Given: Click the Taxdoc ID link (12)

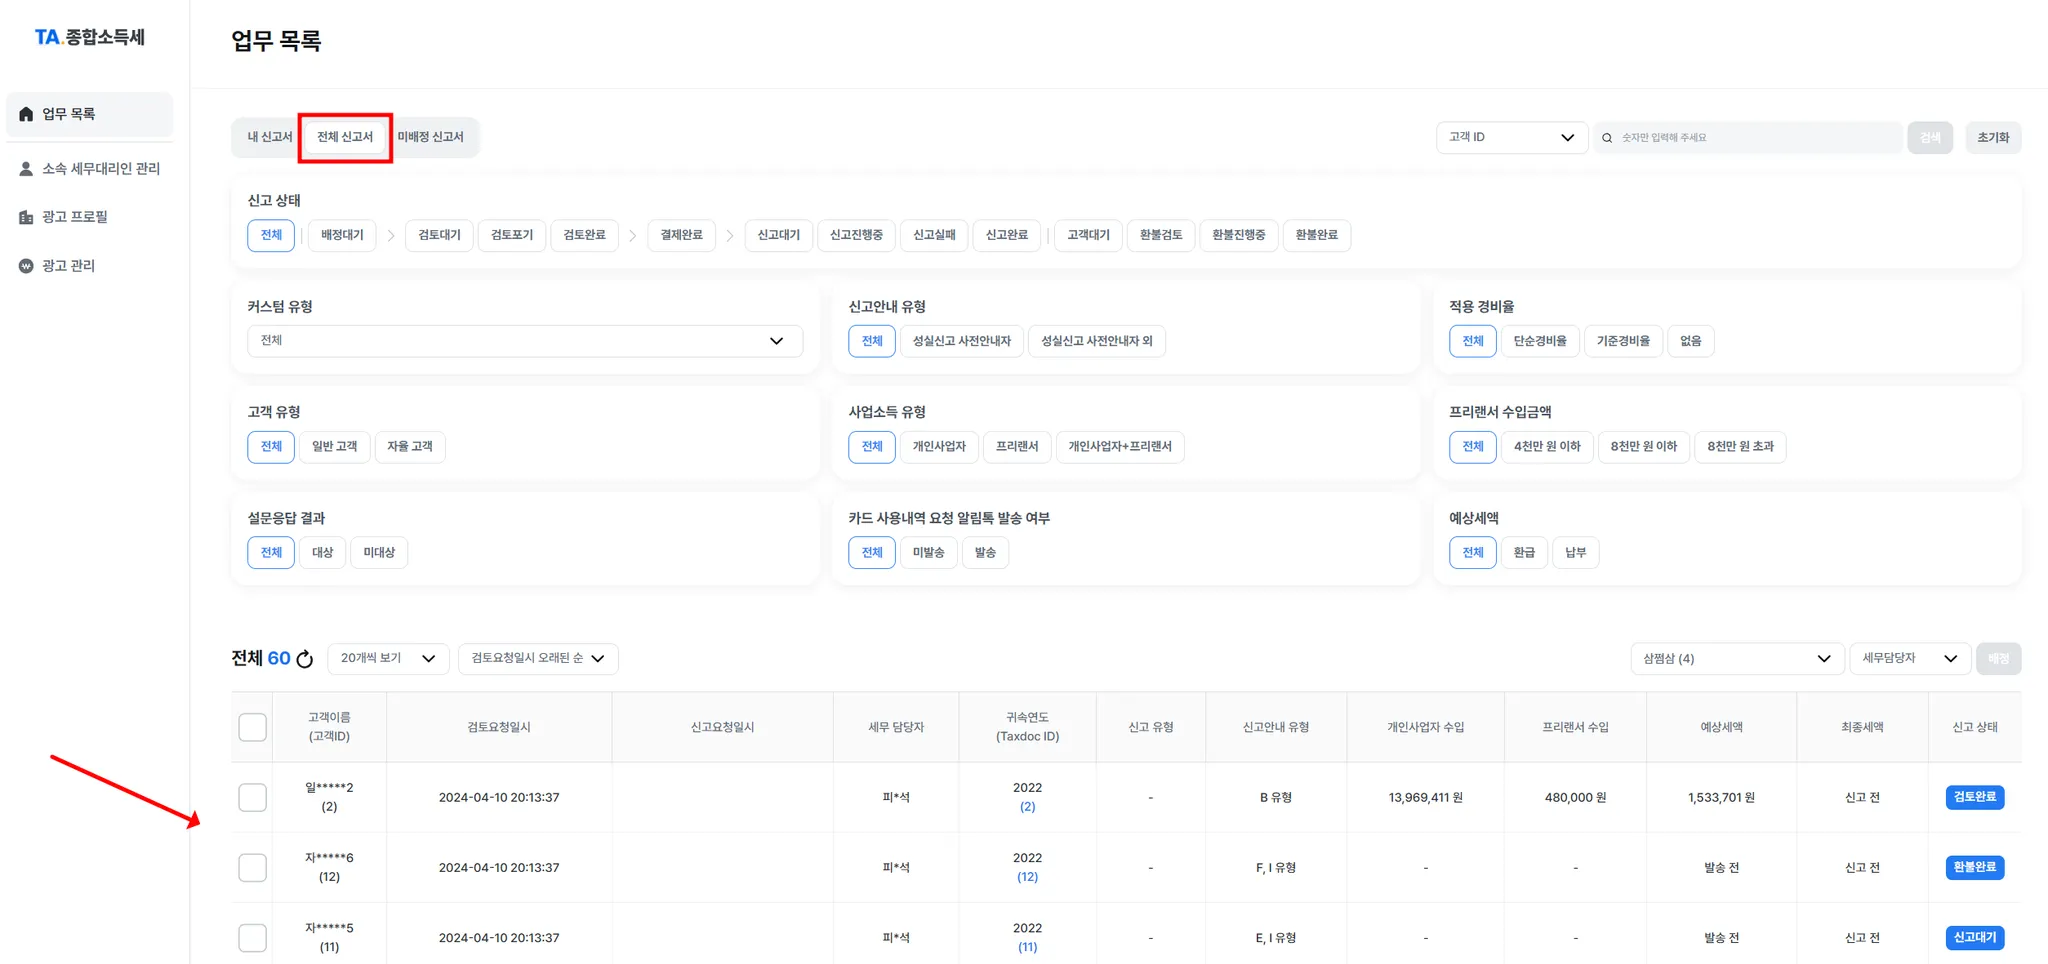Looking at the screenshot, I should (x=1027, y=877).
